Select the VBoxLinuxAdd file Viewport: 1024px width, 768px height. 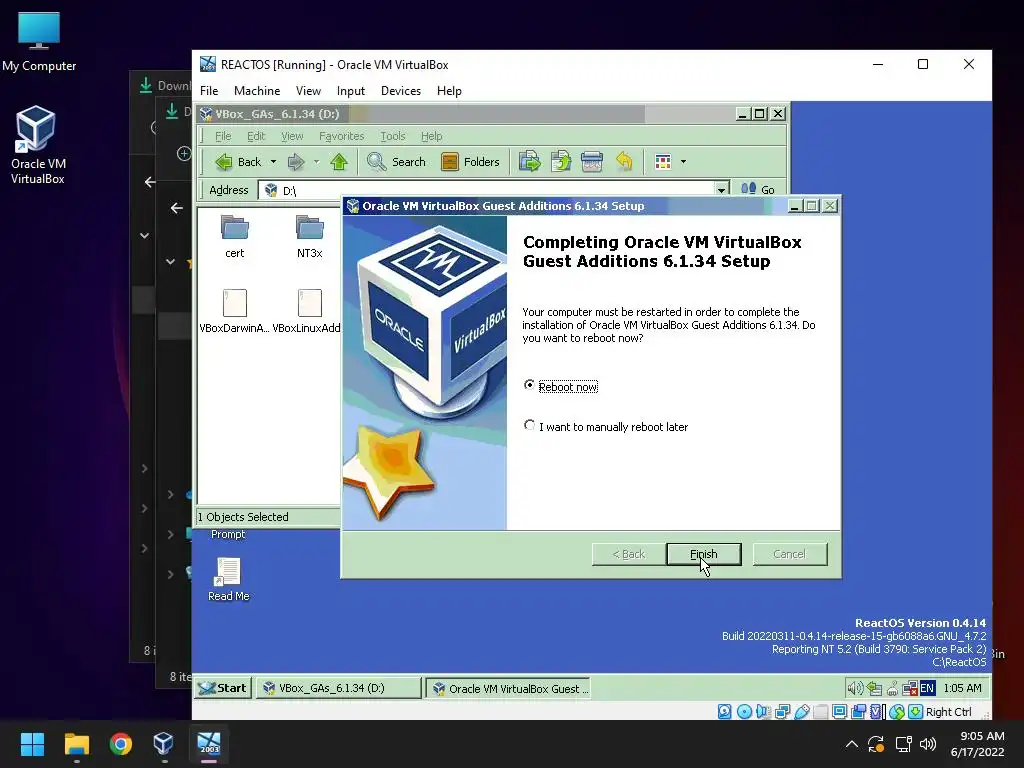pos(307,312)
